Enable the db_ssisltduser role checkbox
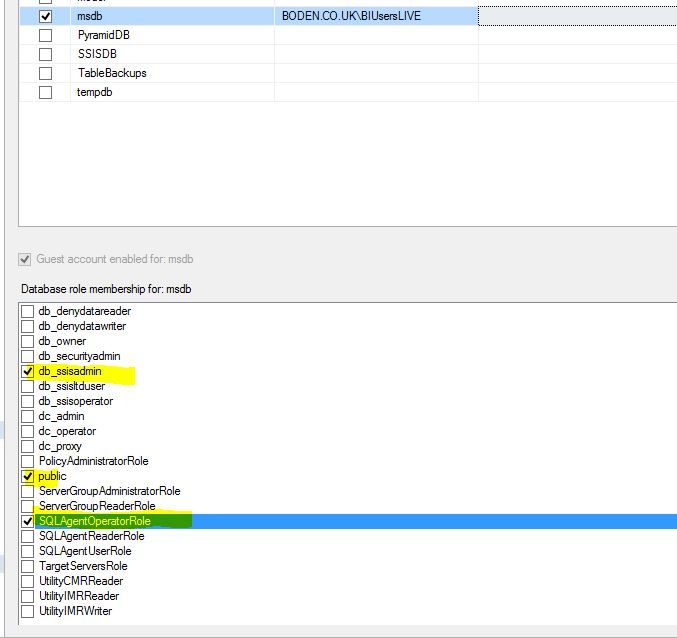The width and height of the screenshot is (677, 638). coord(28,386)
